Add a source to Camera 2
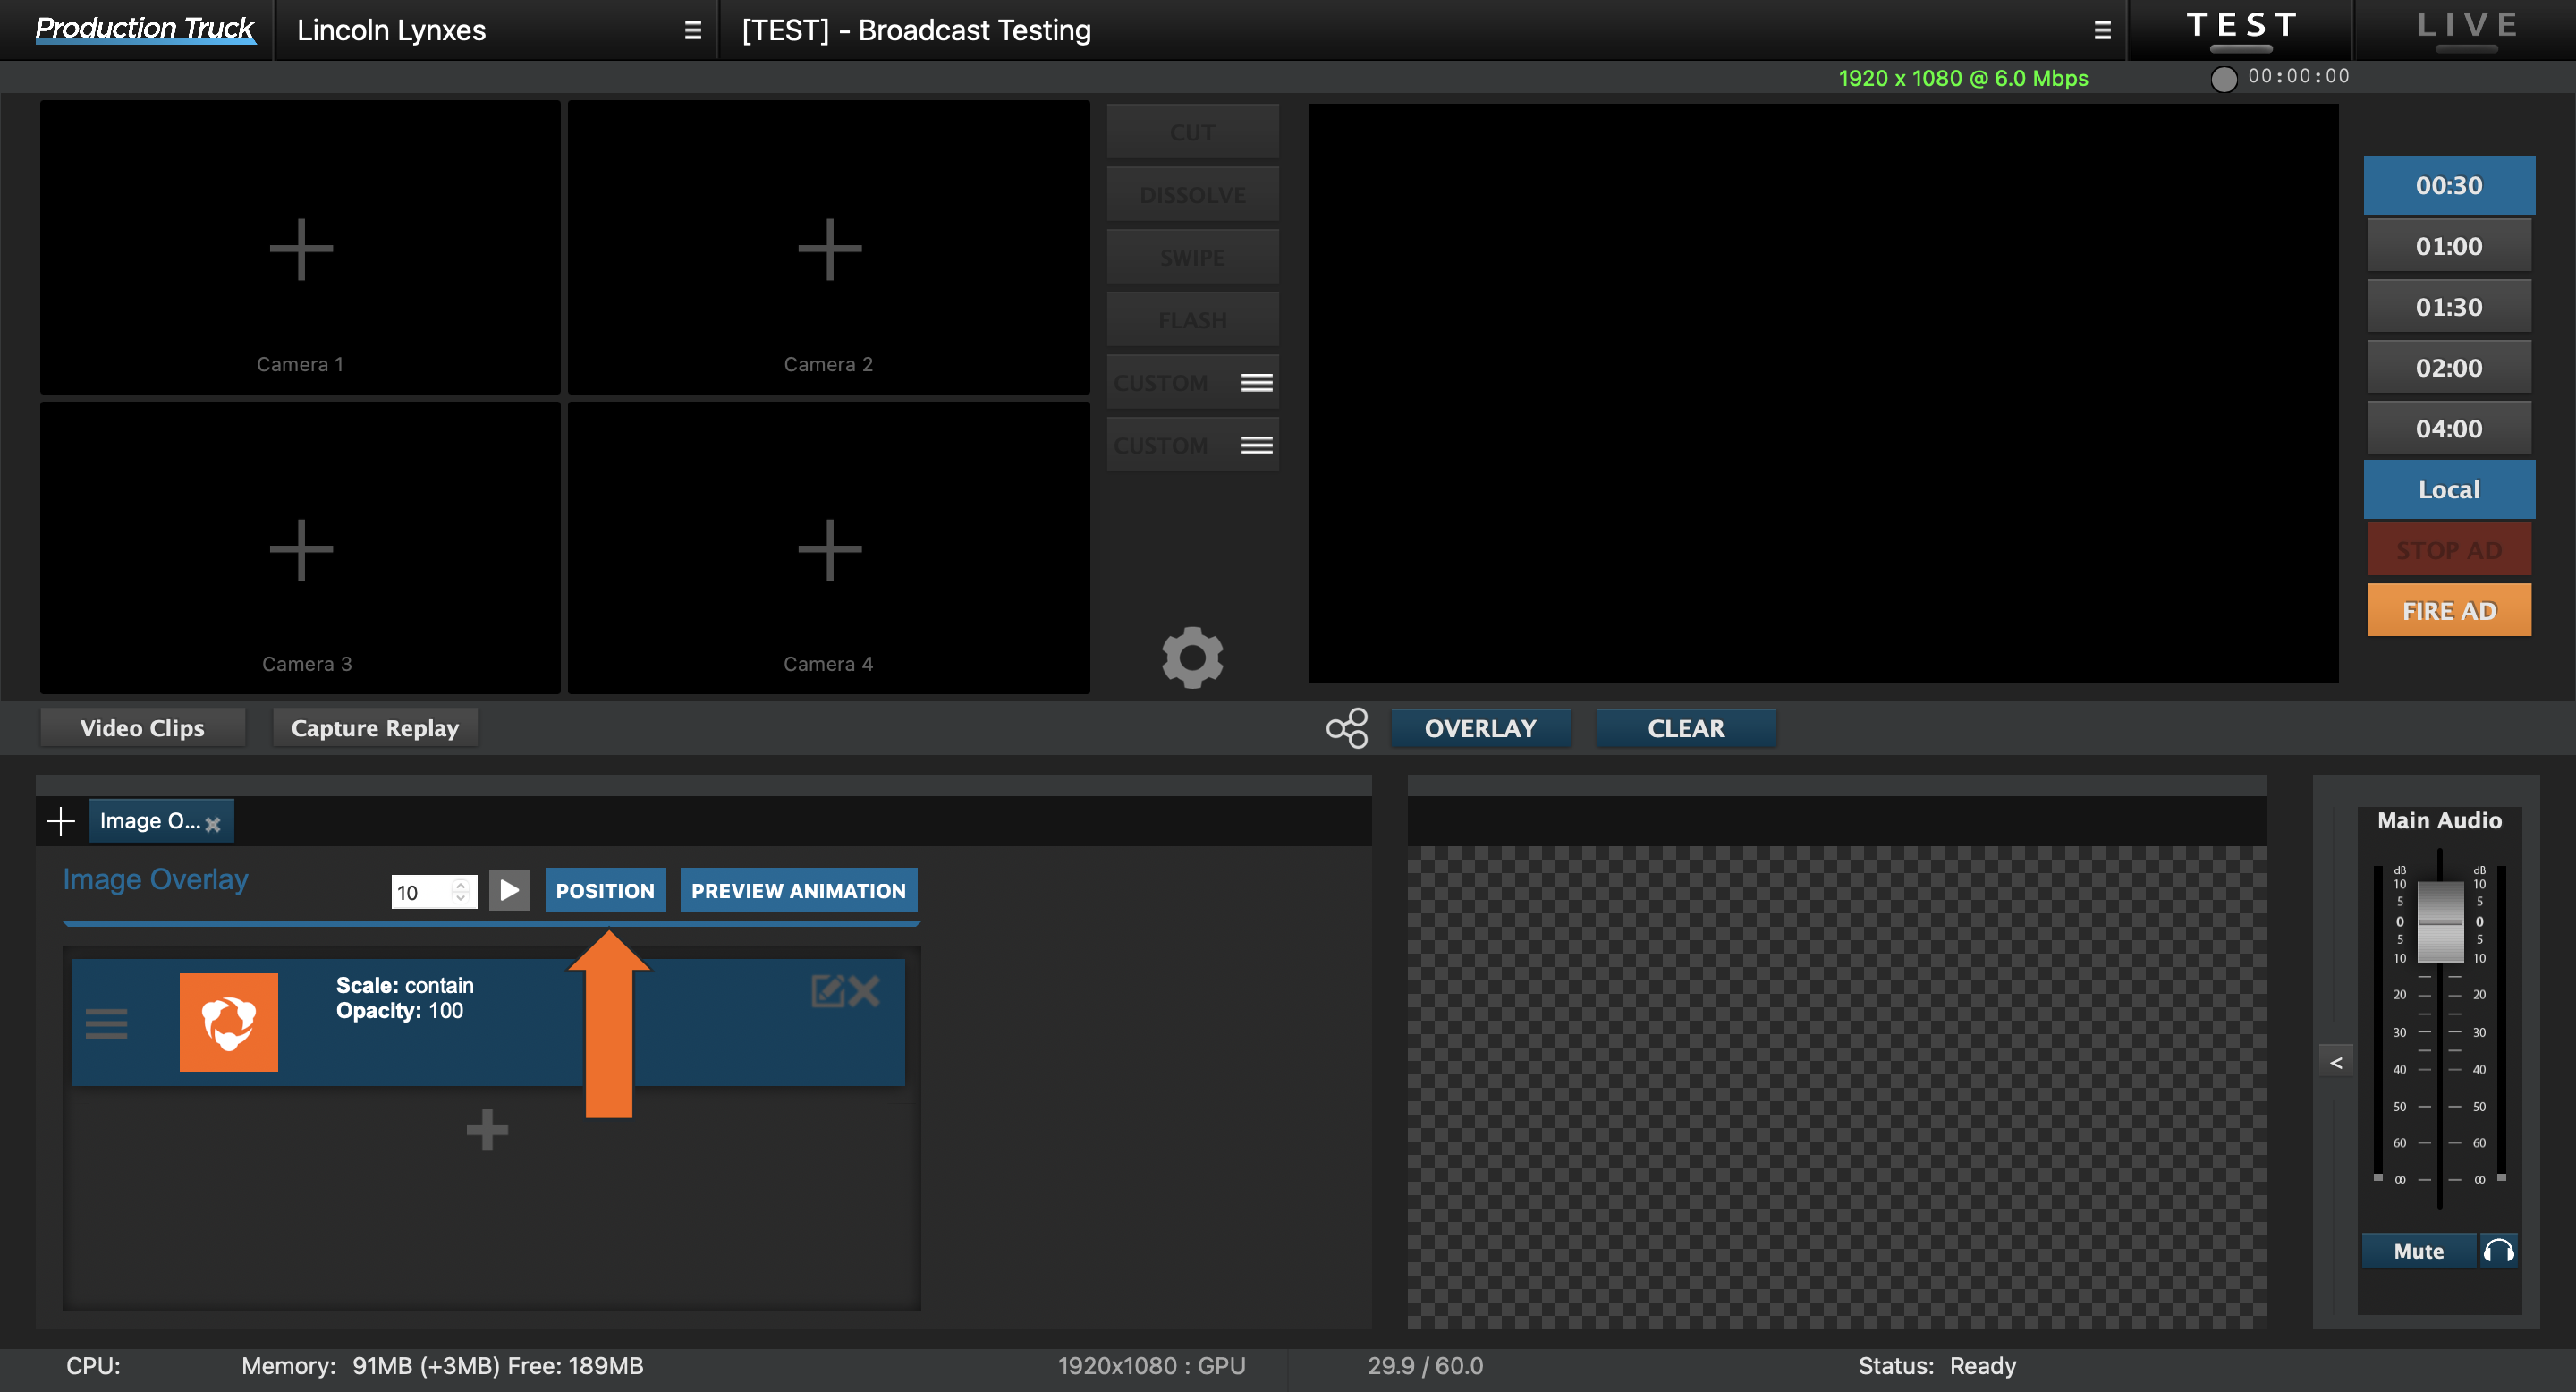2576x1392 pixels. click(x=829, y=248)
